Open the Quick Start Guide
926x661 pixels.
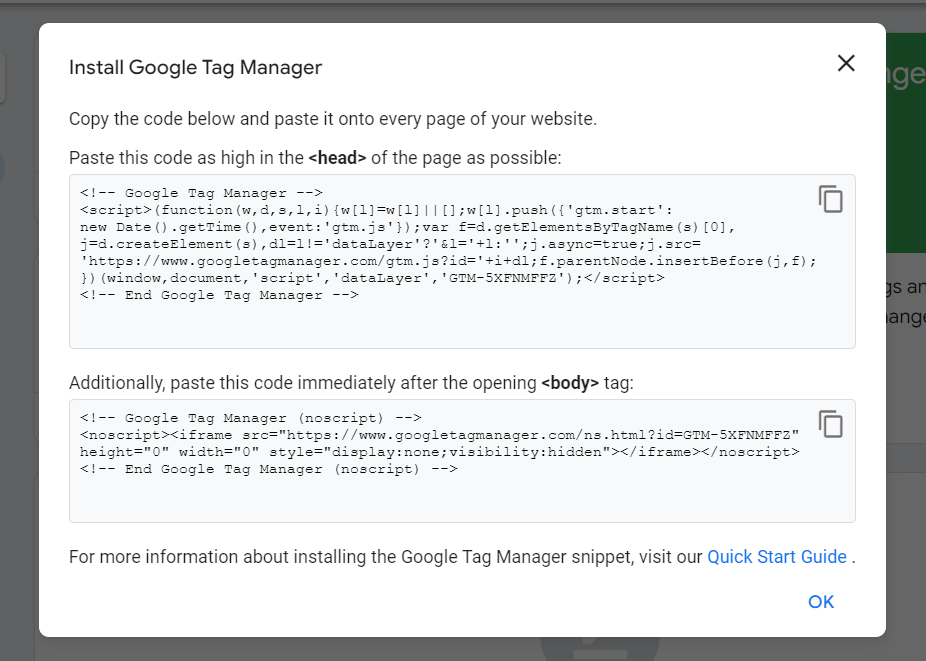(x=776, y=556)
